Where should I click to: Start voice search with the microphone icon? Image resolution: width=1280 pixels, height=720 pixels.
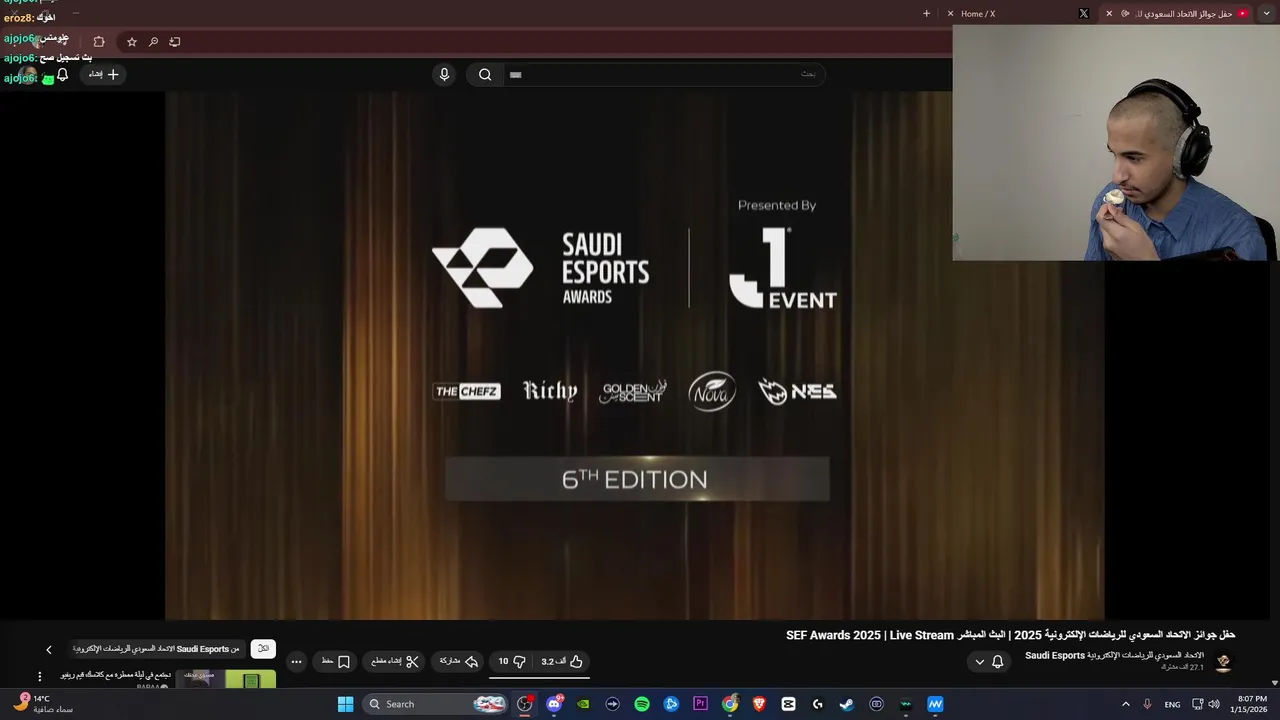[444, 74]
